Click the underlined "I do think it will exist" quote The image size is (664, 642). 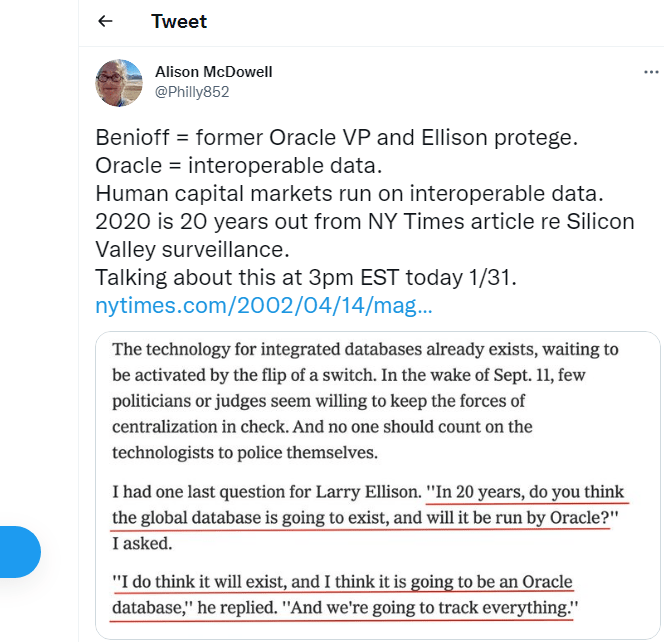(x=340, y=582)
